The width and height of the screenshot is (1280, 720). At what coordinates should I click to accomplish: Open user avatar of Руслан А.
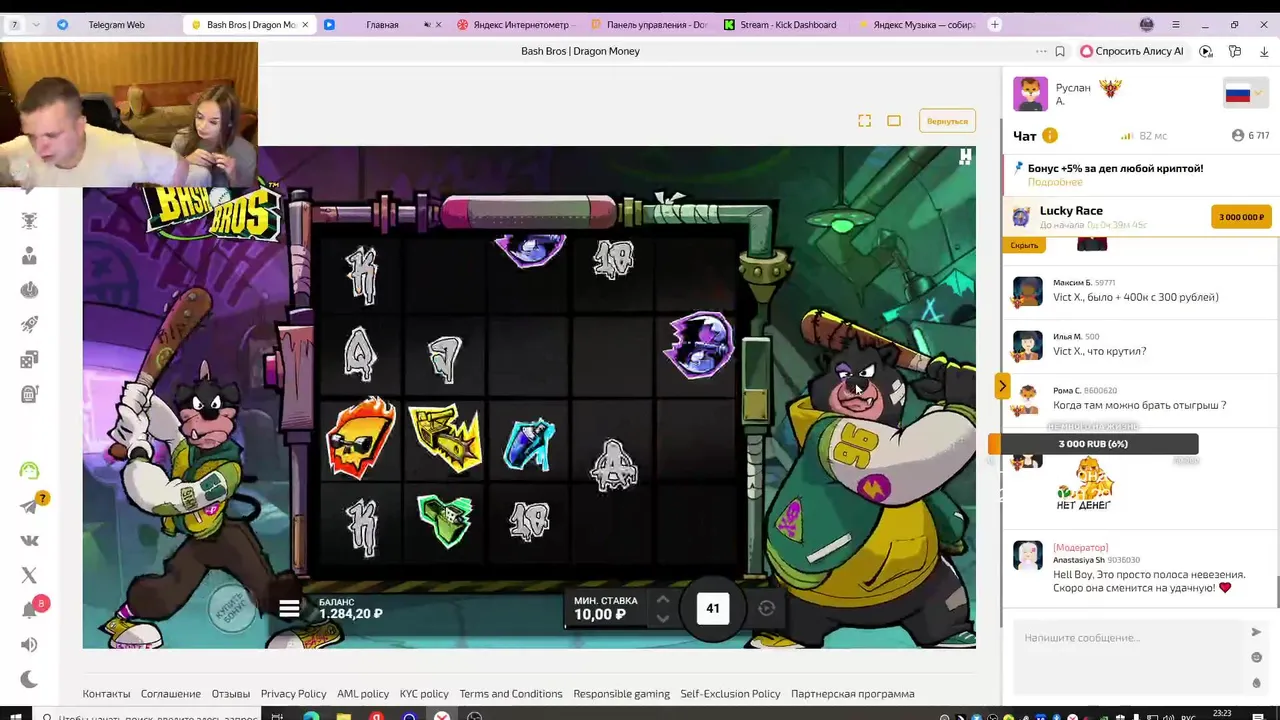pyautogui.click(x=1030, y=94)
